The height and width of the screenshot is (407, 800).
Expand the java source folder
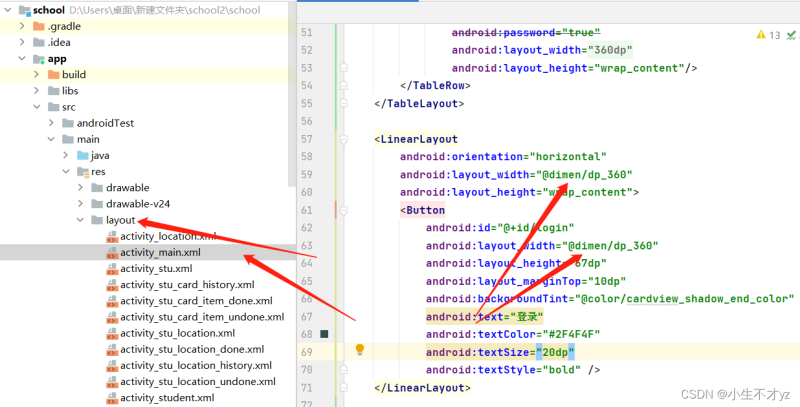65,155
